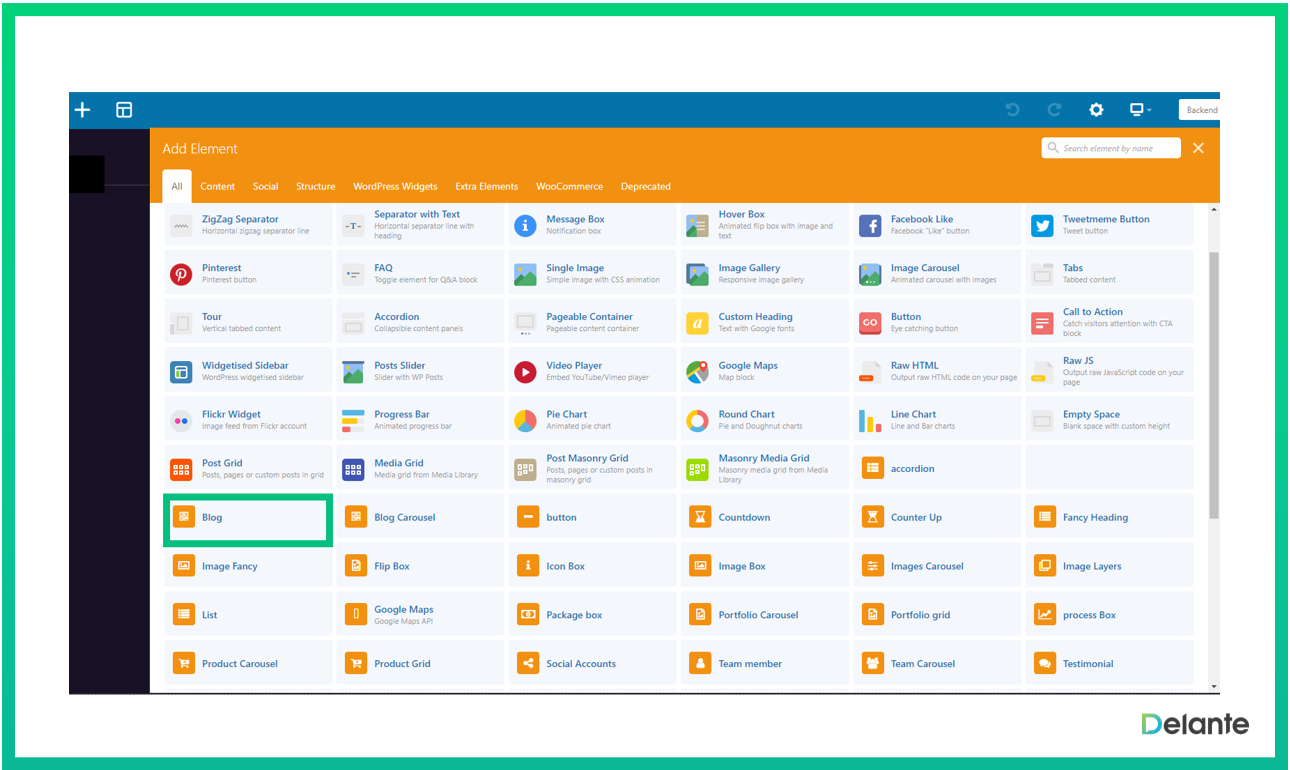Add the Image Carousel element icon
Viewport: 1290px width, 770px height.
[x=870, y=274]
